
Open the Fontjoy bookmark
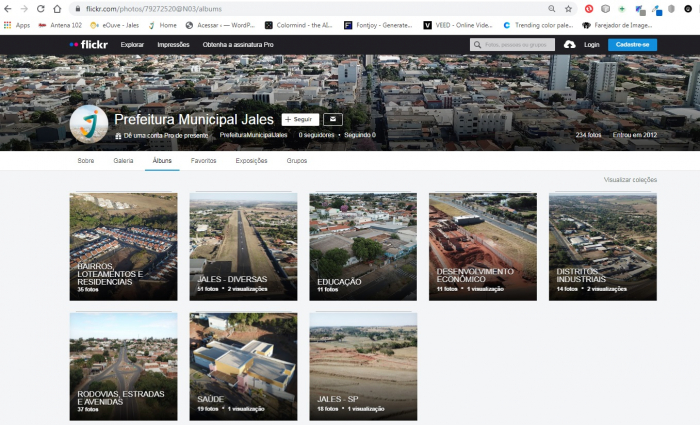pos(378,25)
